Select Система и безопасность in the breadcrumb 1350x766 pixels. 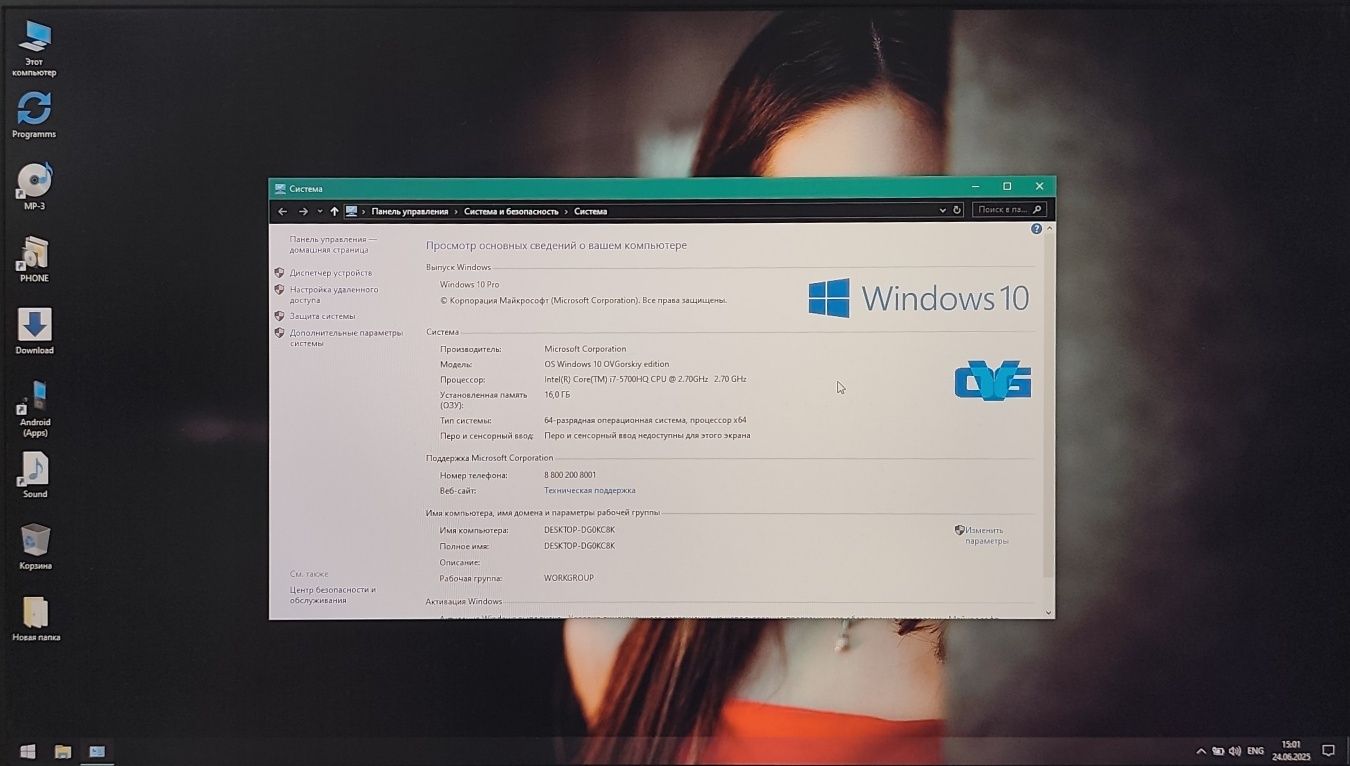(511, 211)
